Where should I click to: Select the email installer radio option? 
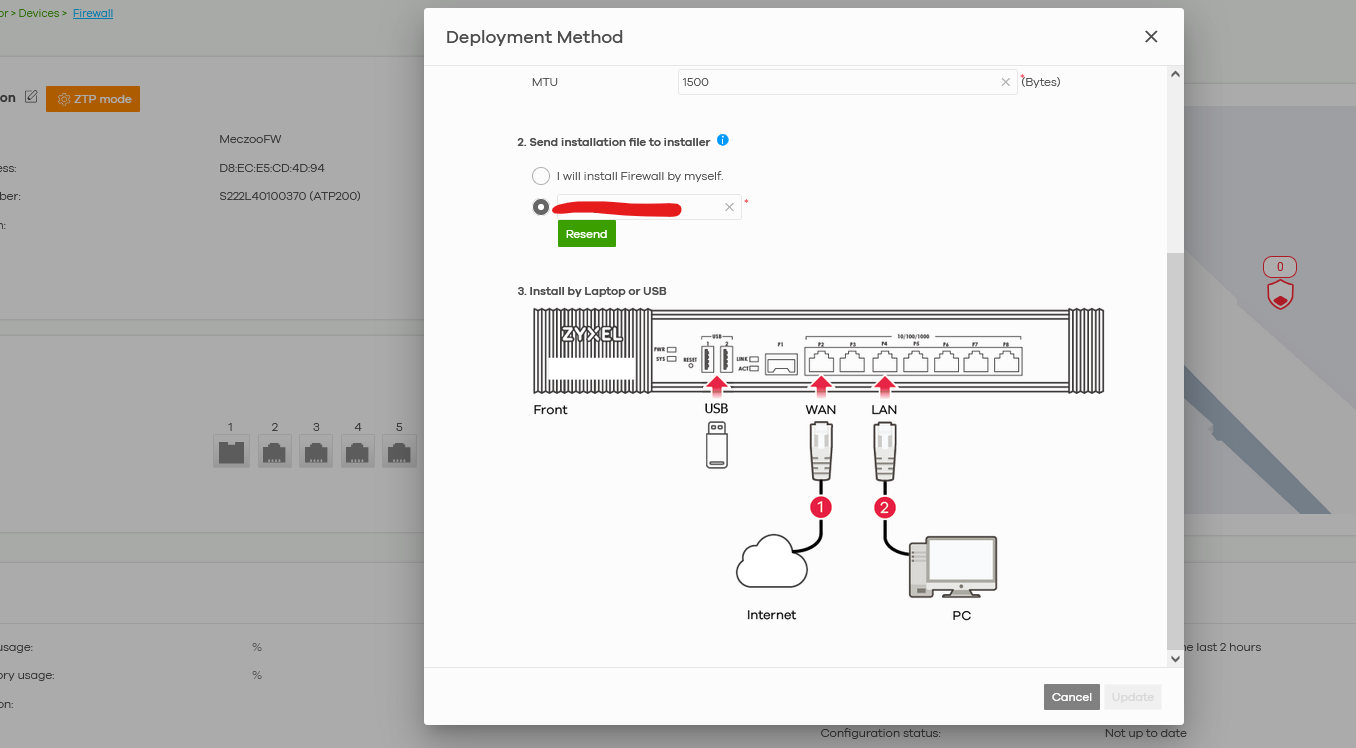click(541, 207)
